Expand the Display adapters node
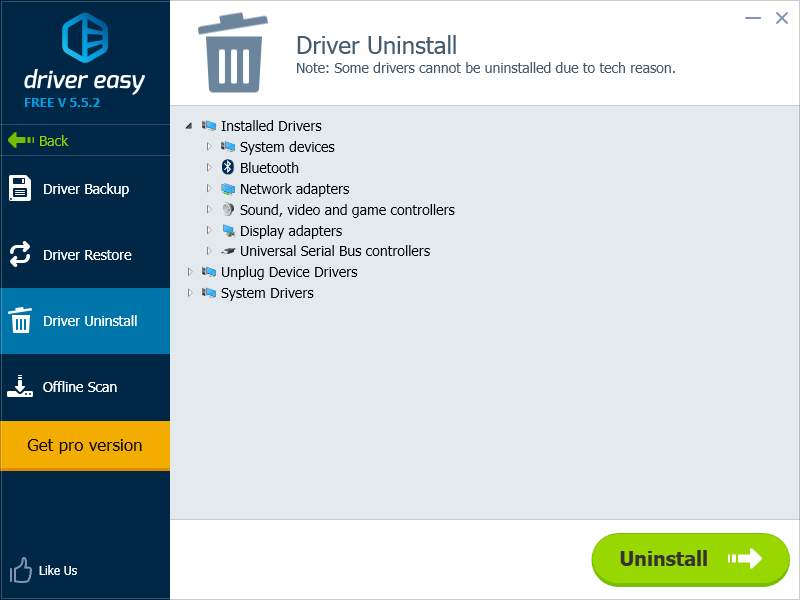 [x=209, y=230]
